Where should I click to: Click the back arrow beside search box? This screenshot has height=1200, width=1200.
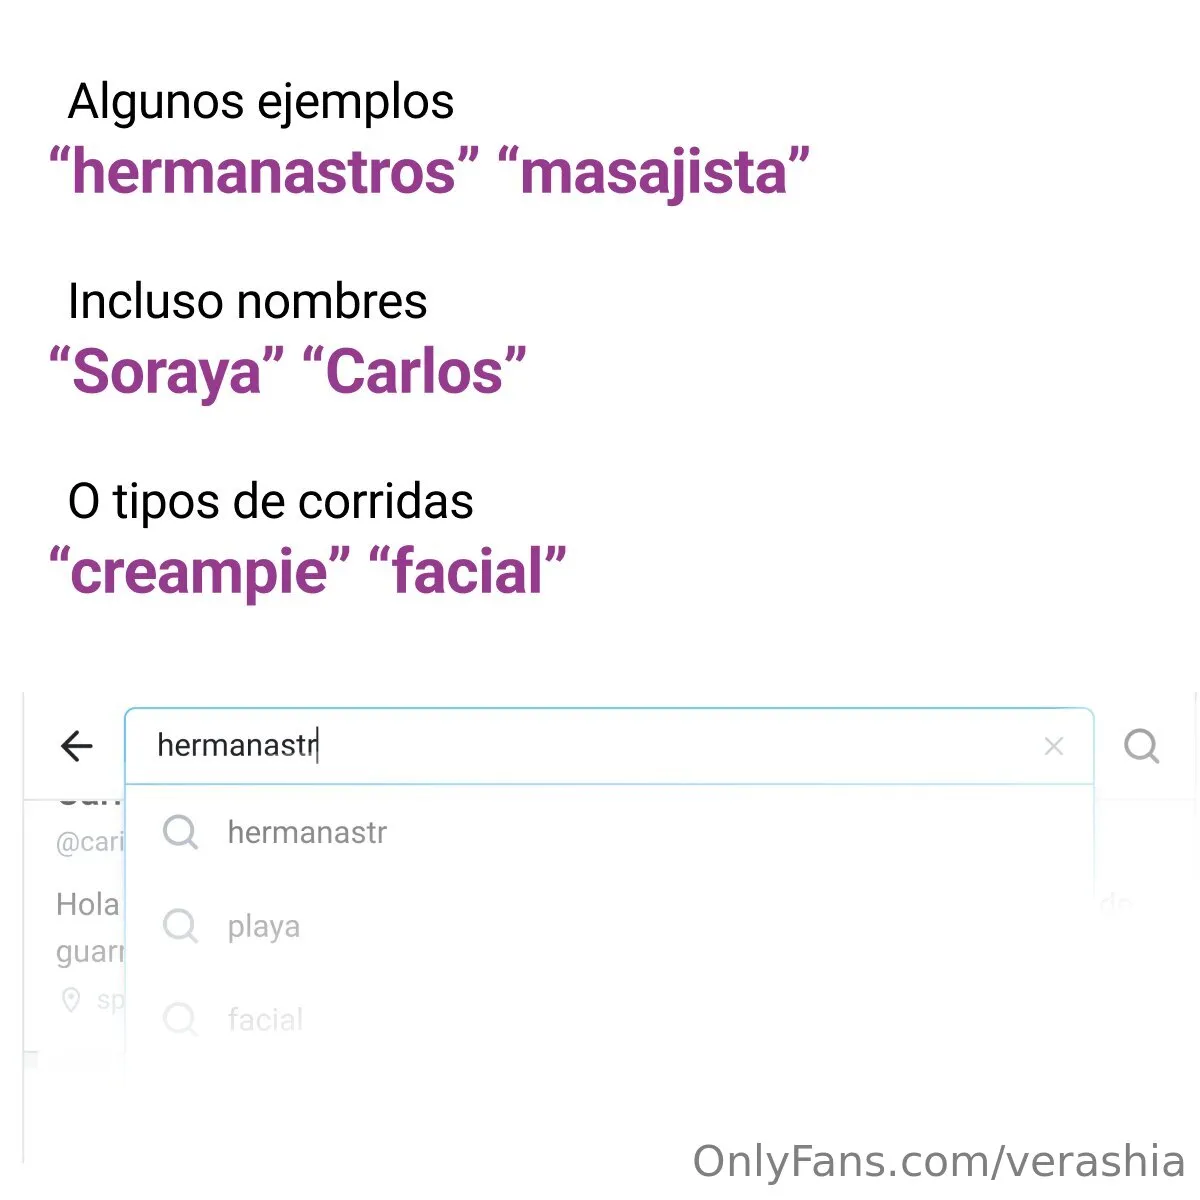click(x=77, y=745)
